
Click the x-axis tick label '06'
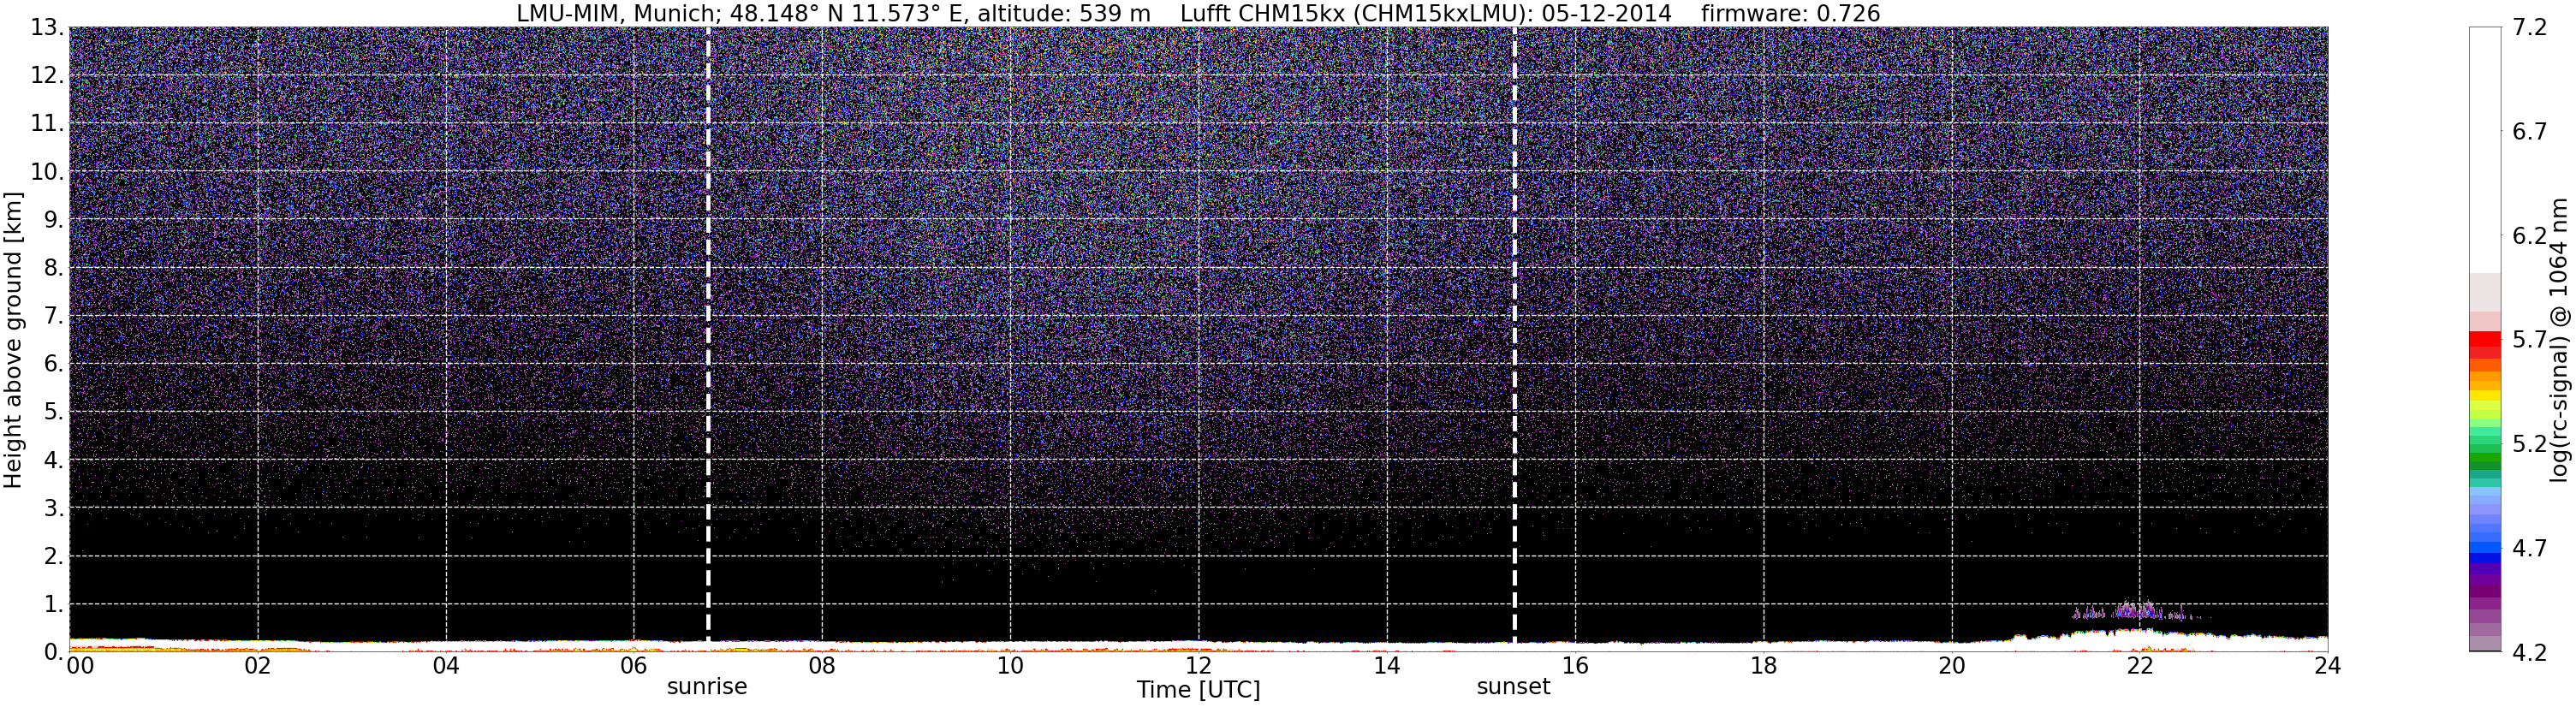[634, 666]
